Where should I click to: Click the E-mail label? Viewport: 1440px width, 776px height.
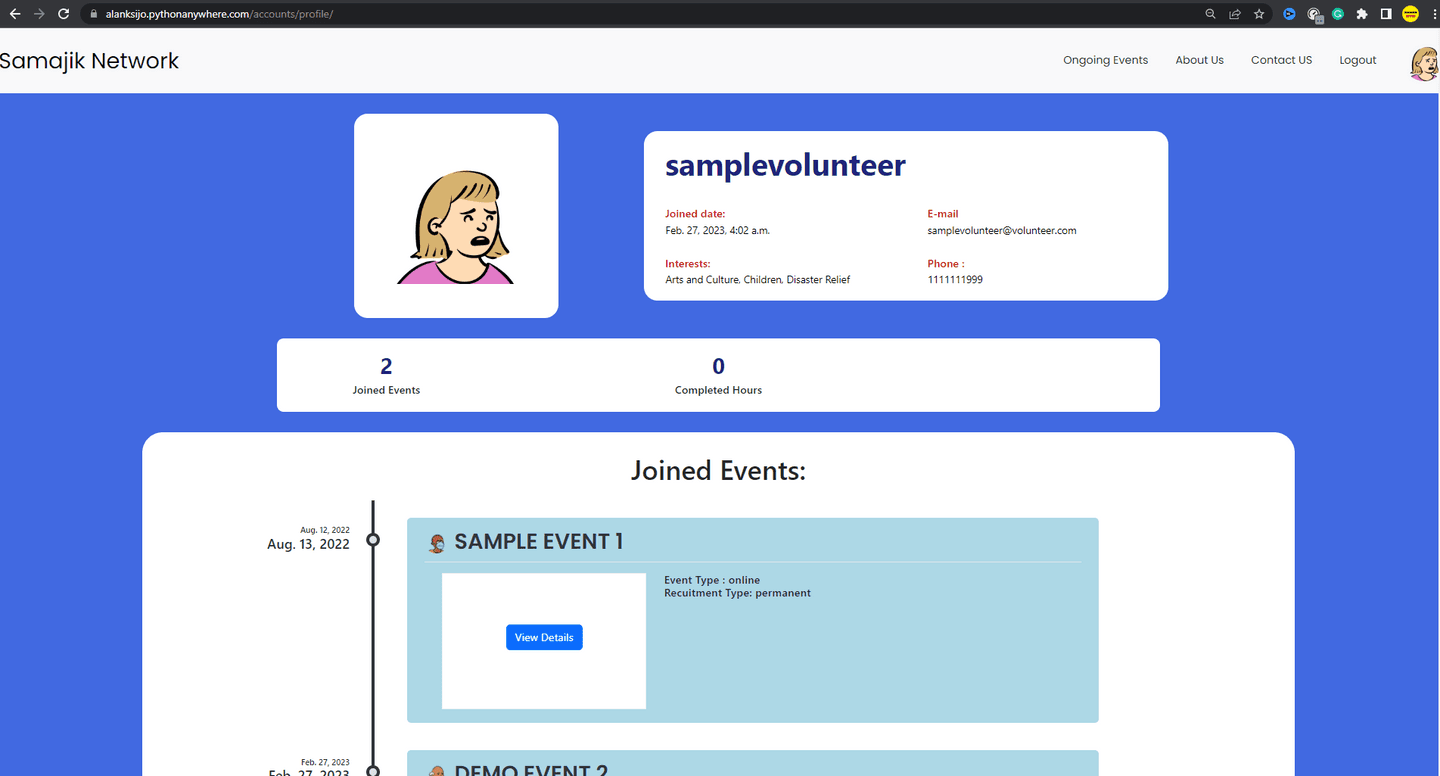(x=943, y=214)
